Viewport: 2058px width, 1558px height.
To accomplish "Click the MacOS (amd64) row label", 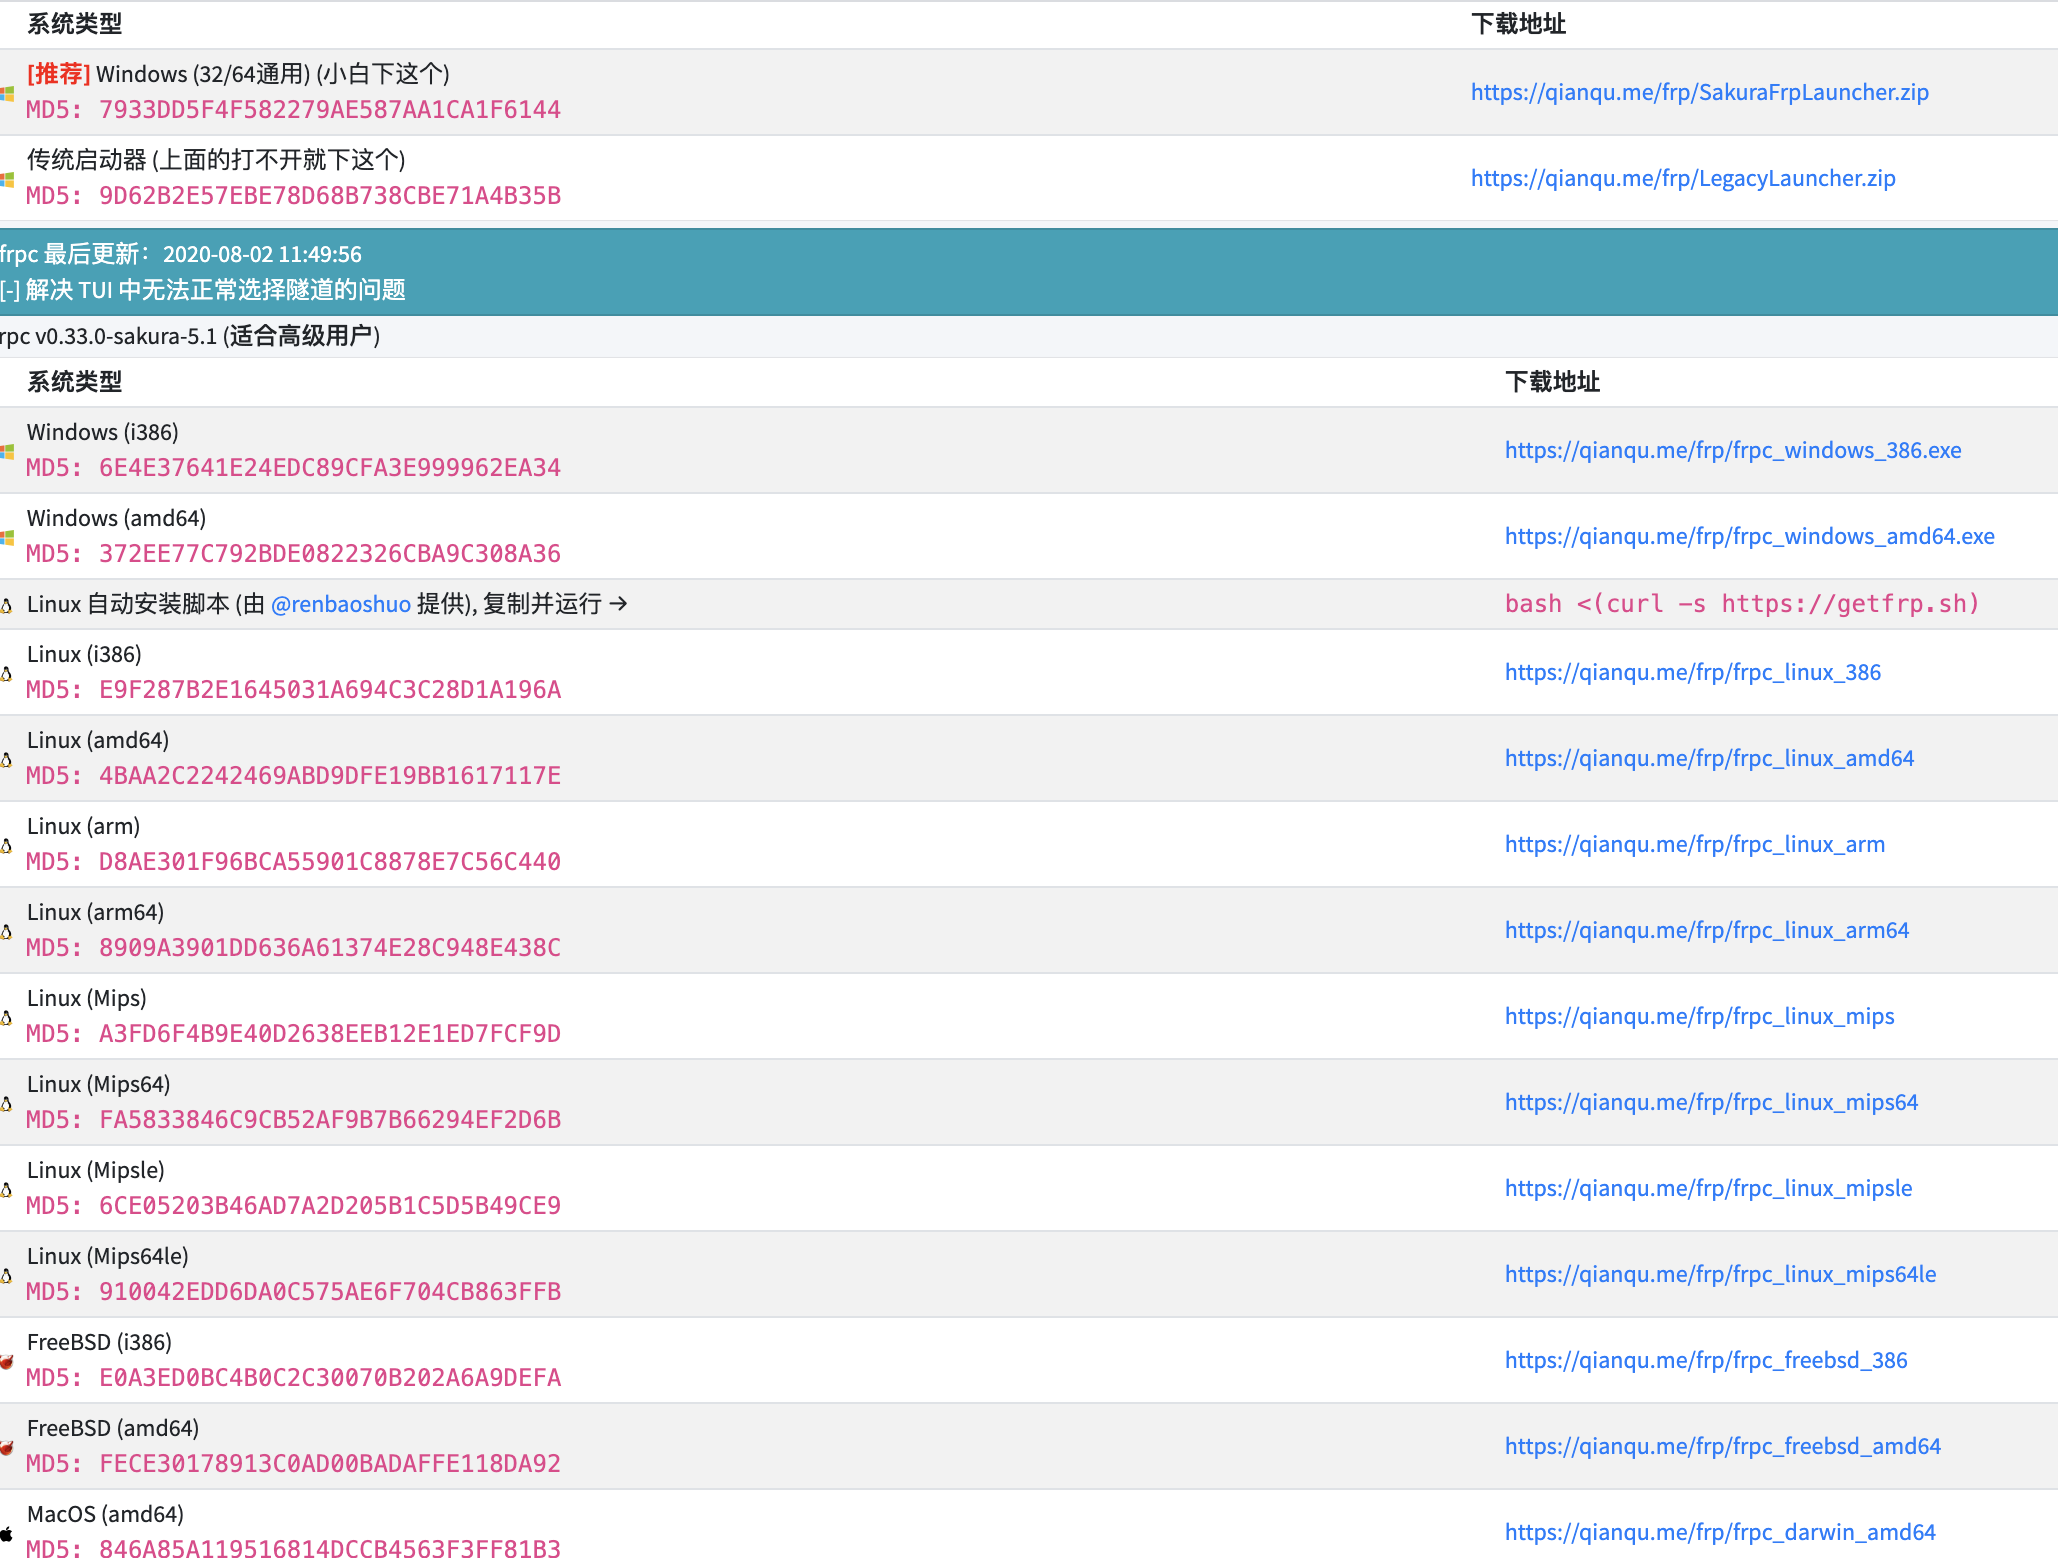I will [x=105, y=1514].
